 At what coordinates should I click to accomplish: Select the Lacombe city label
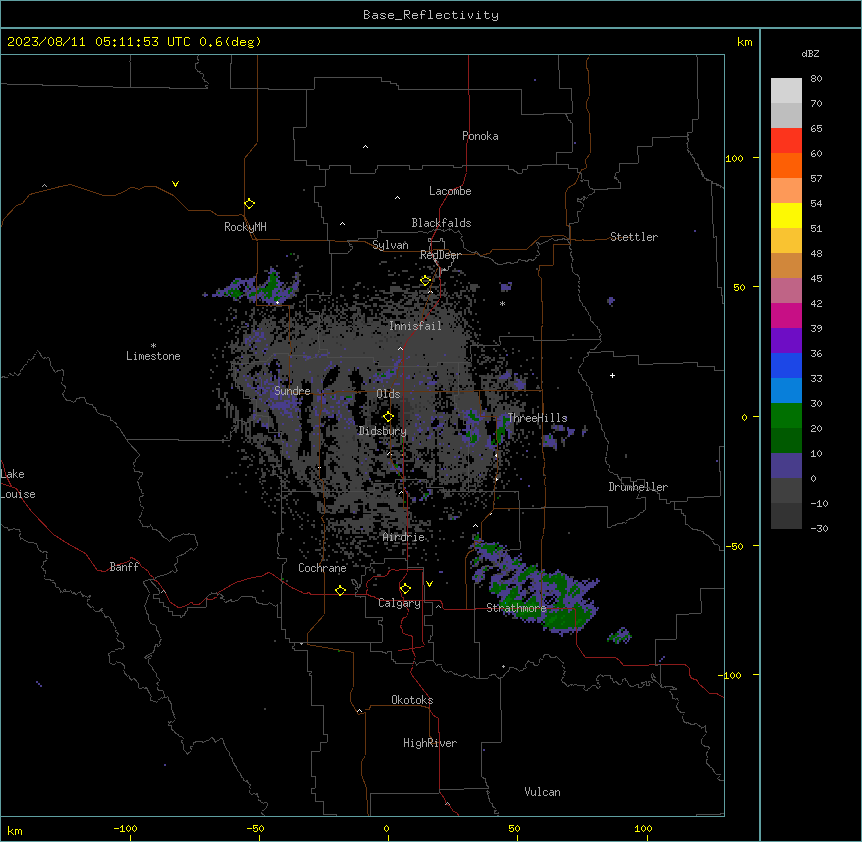(x=450, y=191)
